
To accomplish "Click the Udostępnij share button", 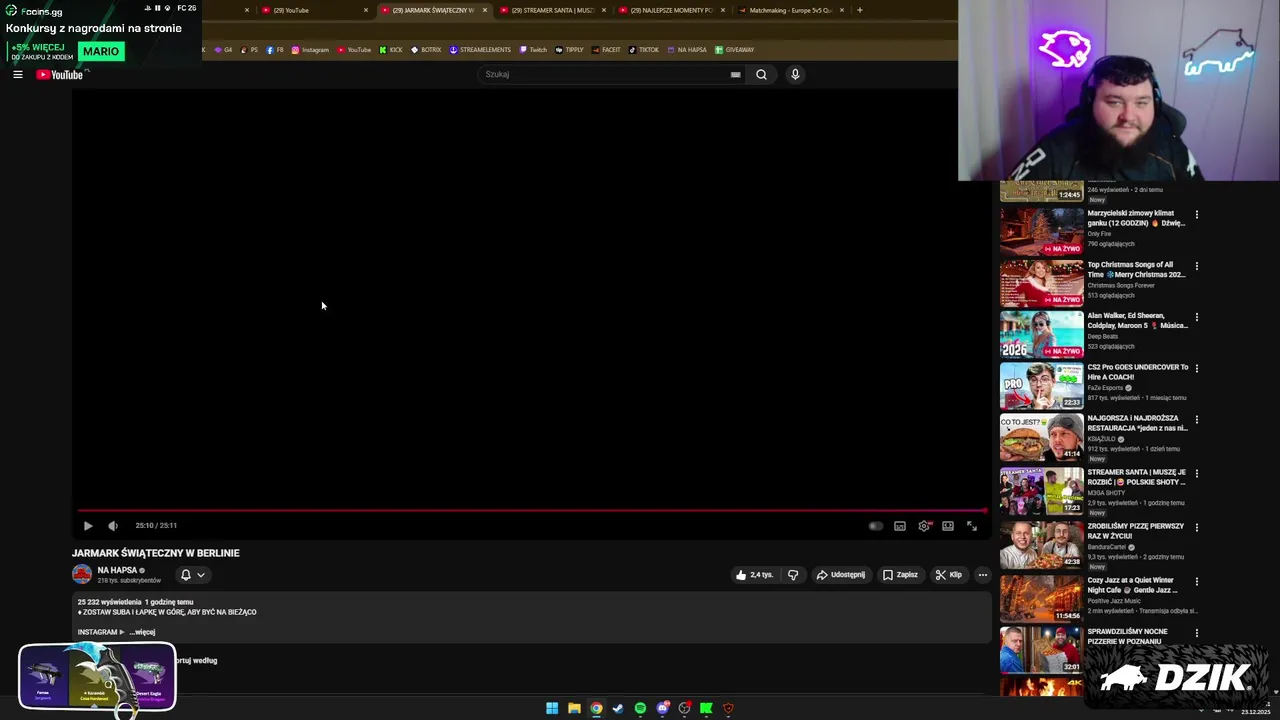I will [x=840, y=575].
